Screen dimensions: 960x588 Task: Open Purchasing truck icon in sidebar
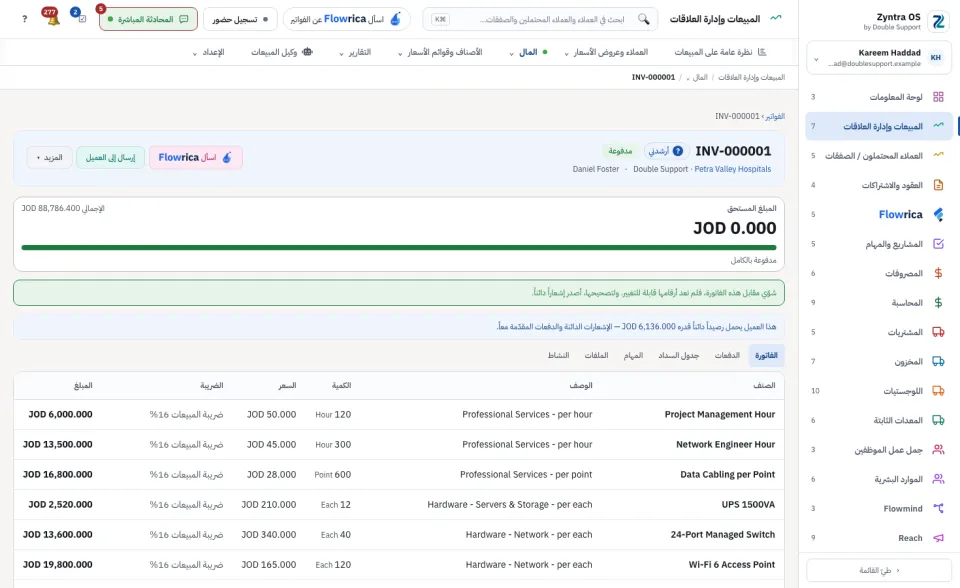tap(938, 332)
